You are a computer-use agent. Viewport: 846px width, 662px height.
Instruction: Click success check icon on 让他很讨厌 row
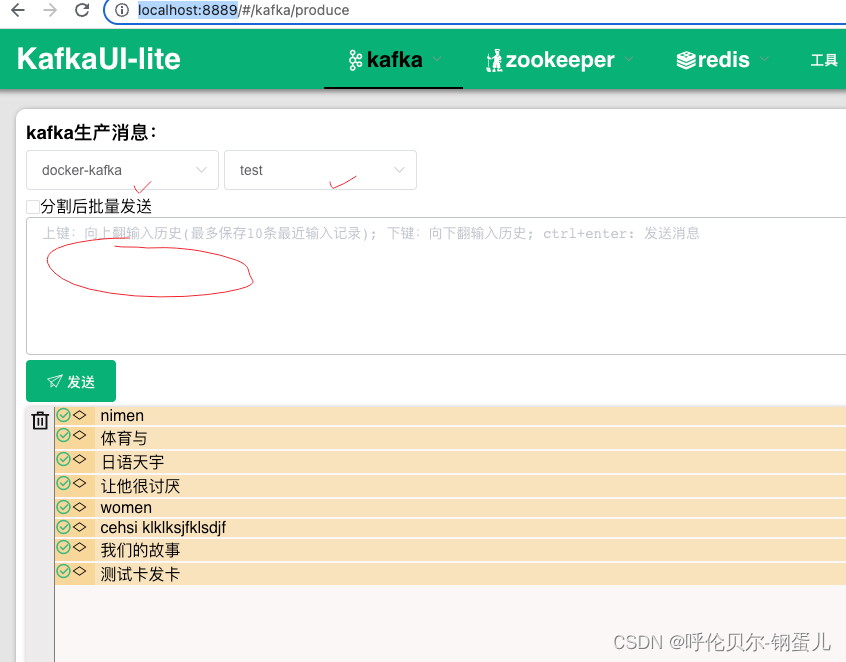click(64, 483)
